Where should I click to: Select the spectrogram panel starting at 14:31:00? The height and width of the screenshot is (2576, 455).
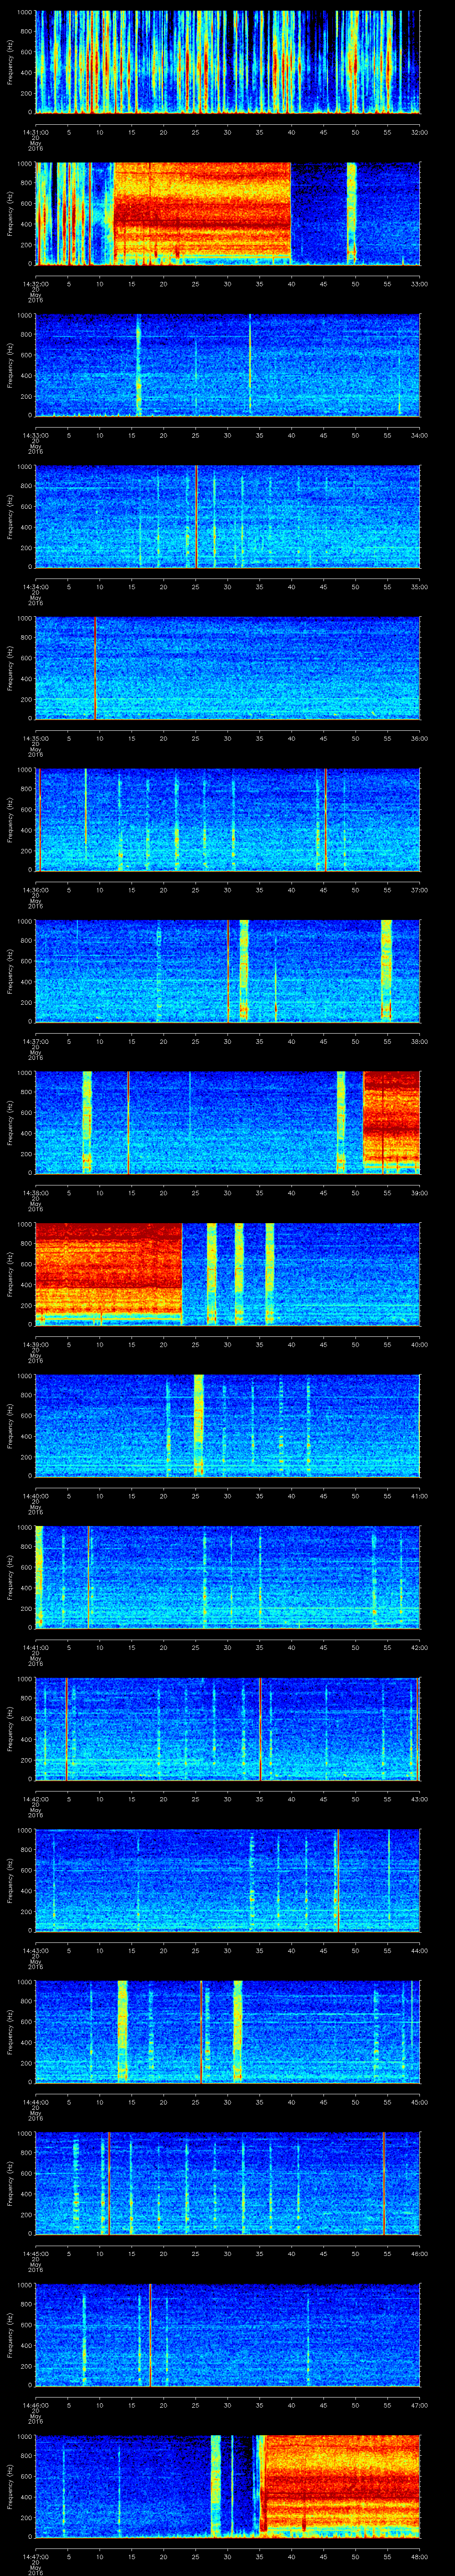pos(227,62)
